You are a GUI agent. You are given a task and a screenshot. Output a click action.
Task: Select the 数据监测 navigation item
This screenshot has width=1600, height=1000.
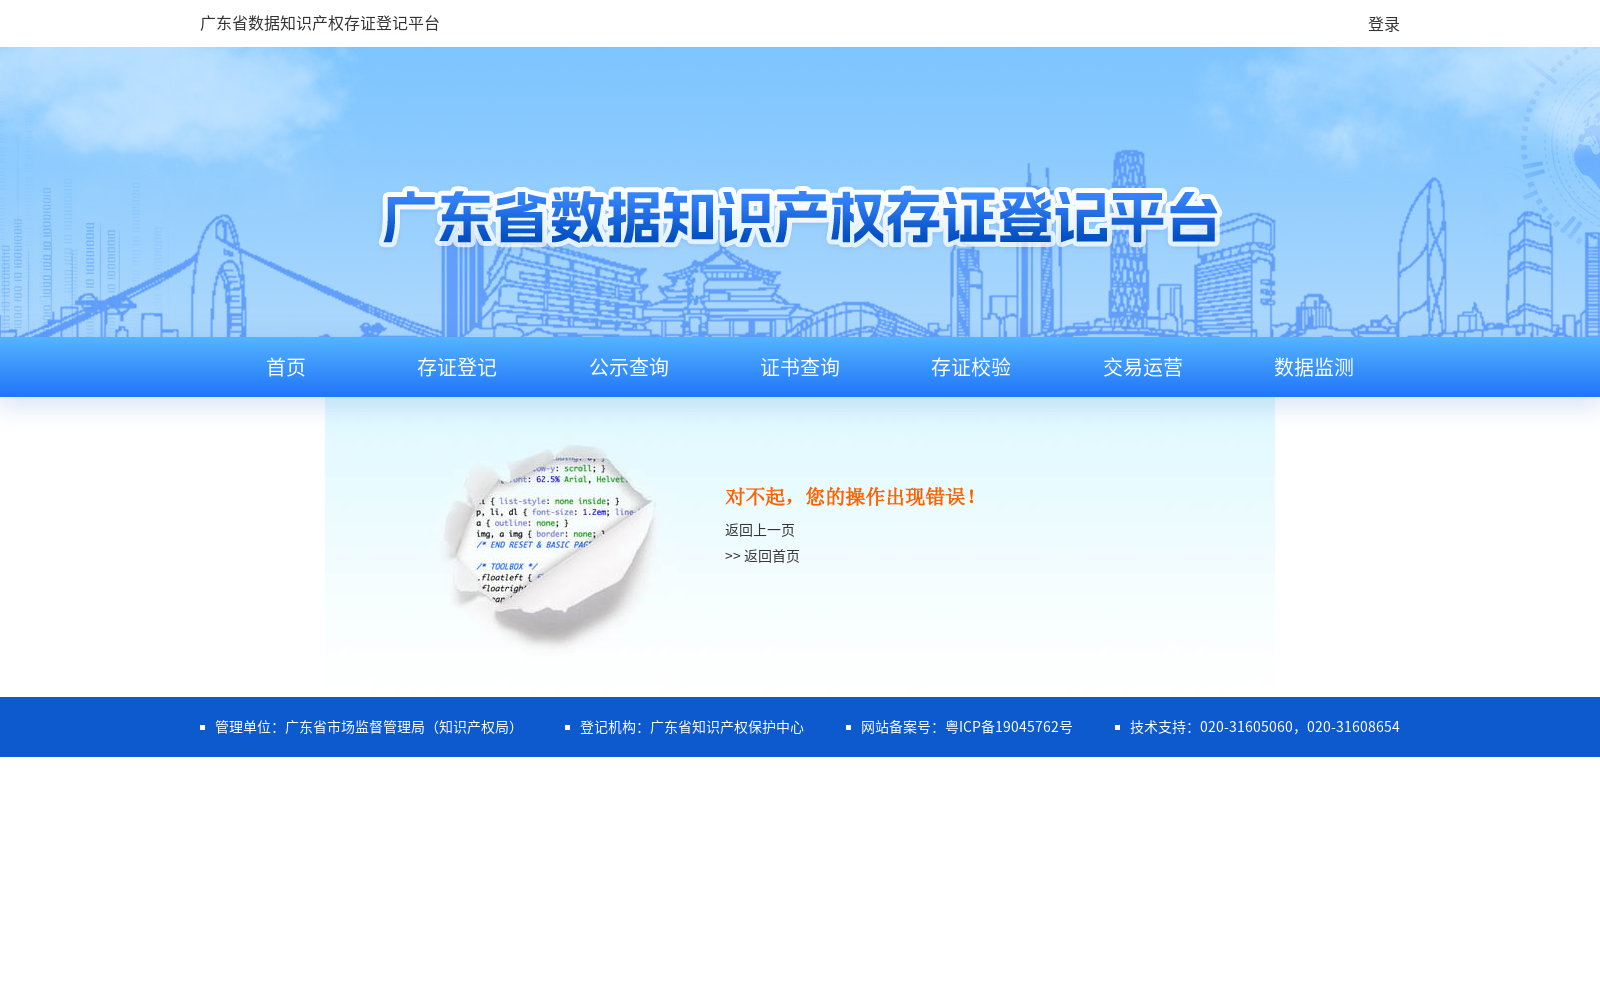1312,367
